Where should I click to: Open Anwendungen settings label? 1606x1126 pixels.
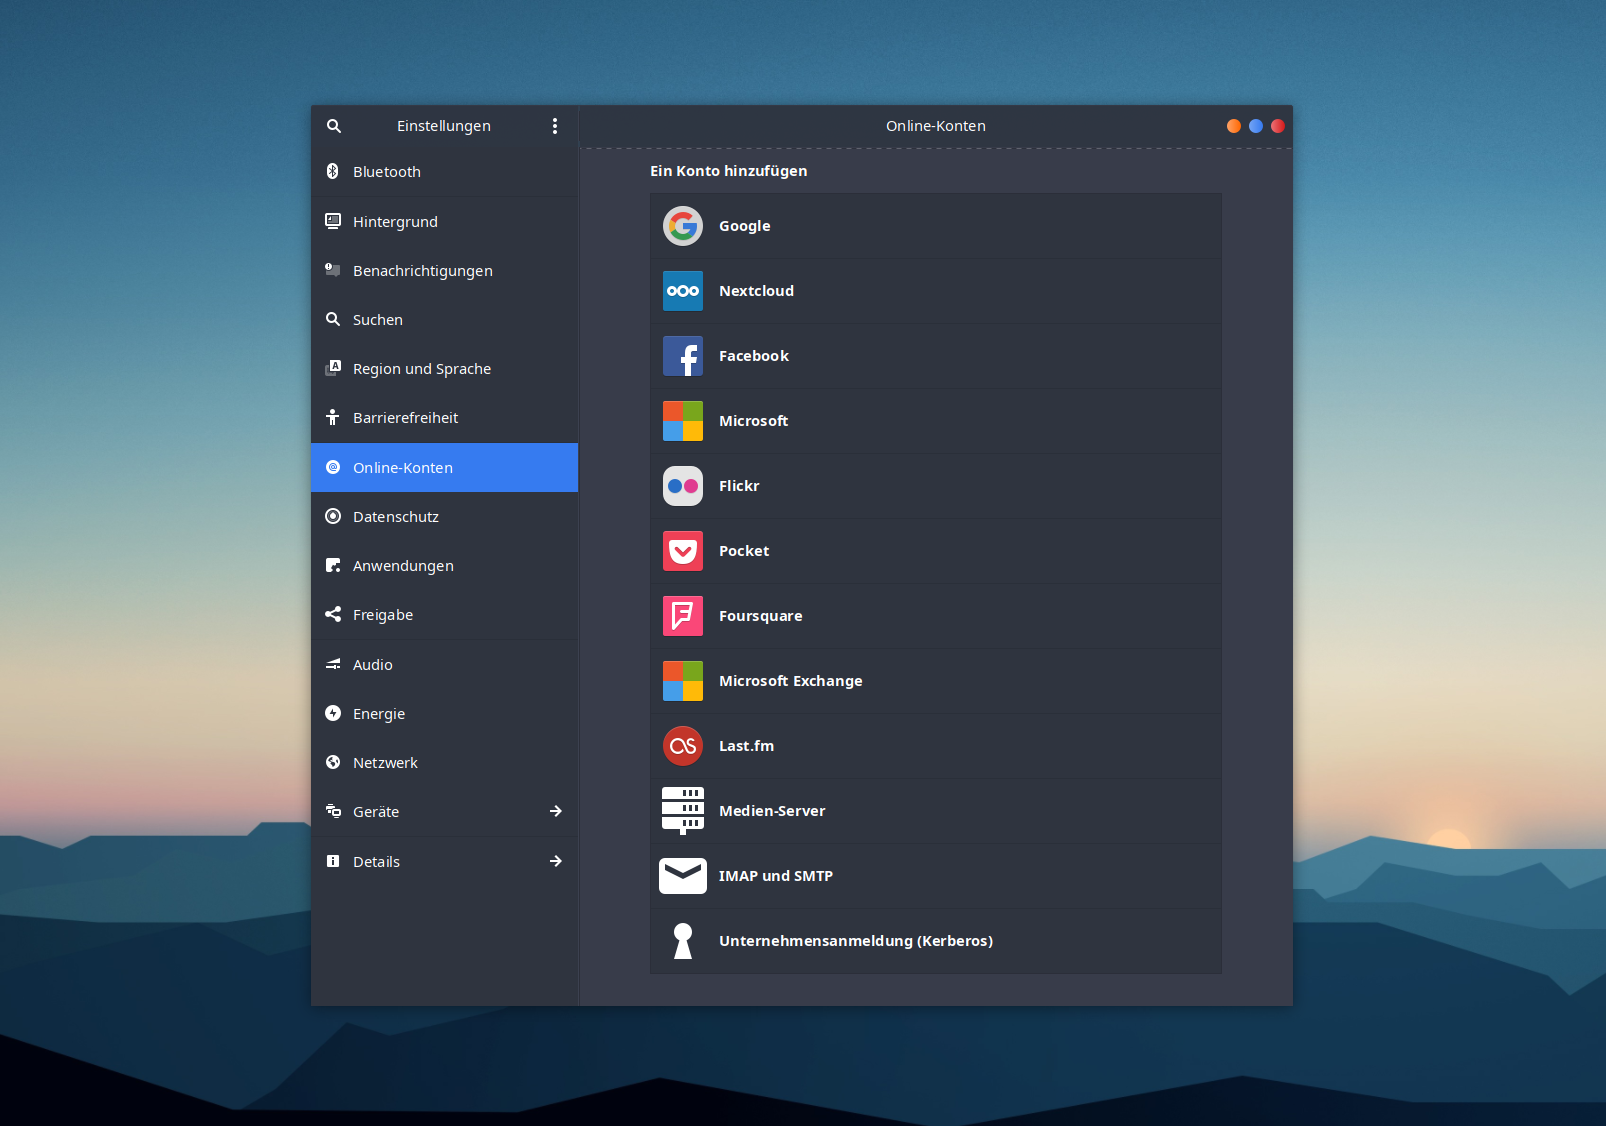coord(403,566)
